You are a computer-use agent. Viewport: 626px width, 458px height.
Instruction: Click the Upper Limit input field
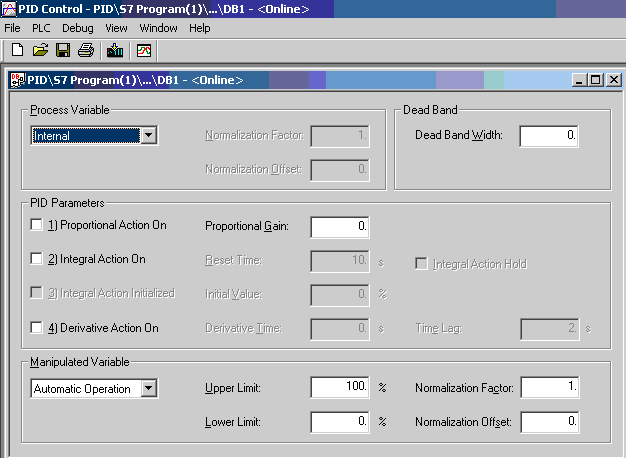coord(340,387)
